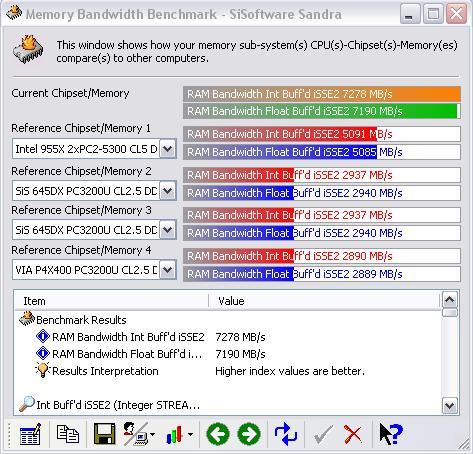Click info icon beside RAM Bandwidth Int row
Screen dimensions: 473x454
click(x=43, y=336)
